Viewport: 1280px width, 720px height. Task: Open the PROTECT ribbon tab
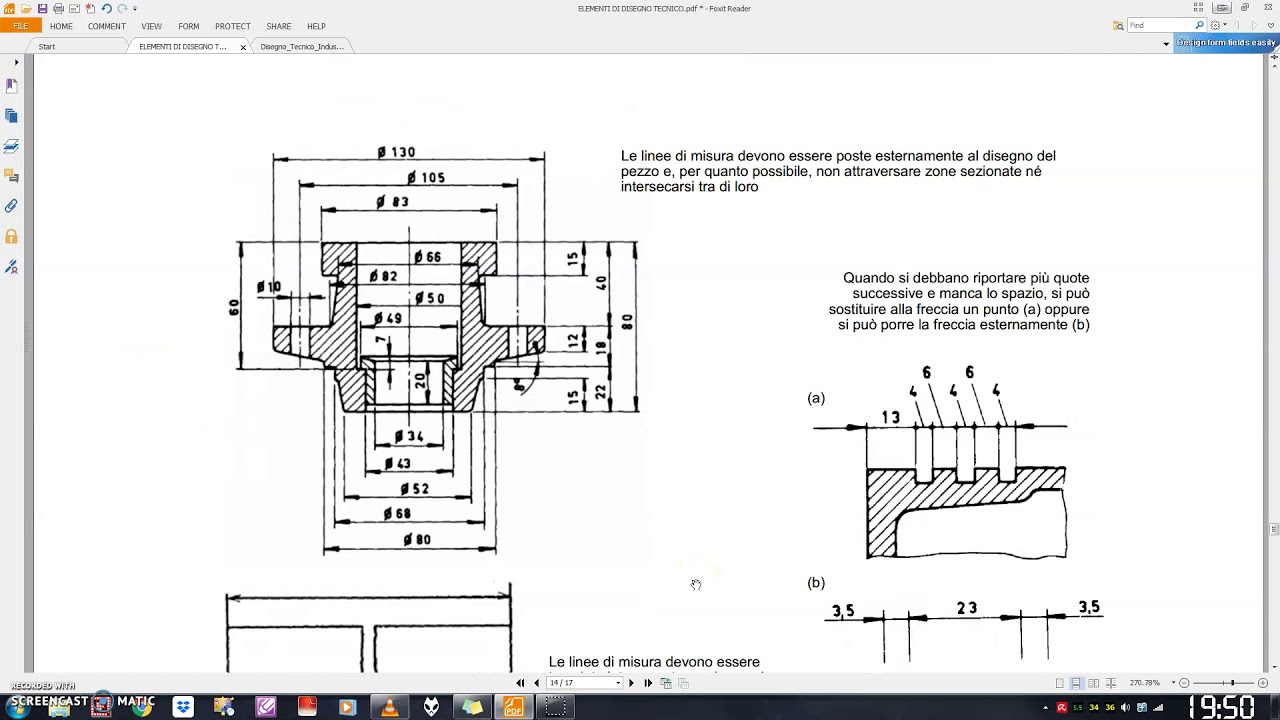tap(233, 26)
